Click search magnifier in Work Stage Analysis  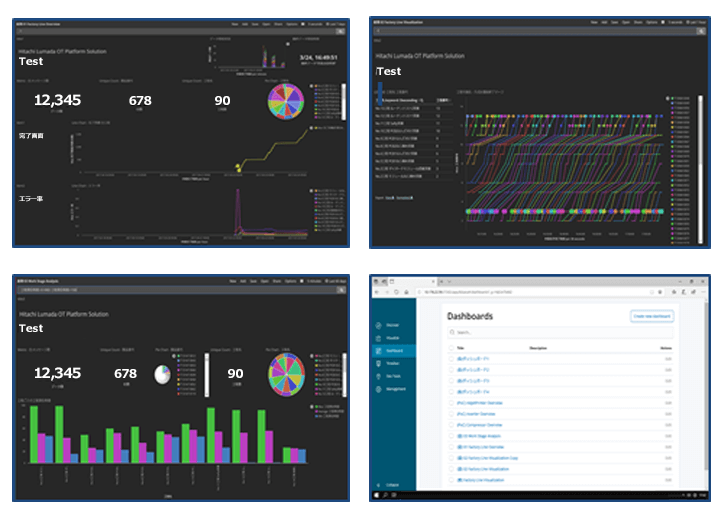340,290
